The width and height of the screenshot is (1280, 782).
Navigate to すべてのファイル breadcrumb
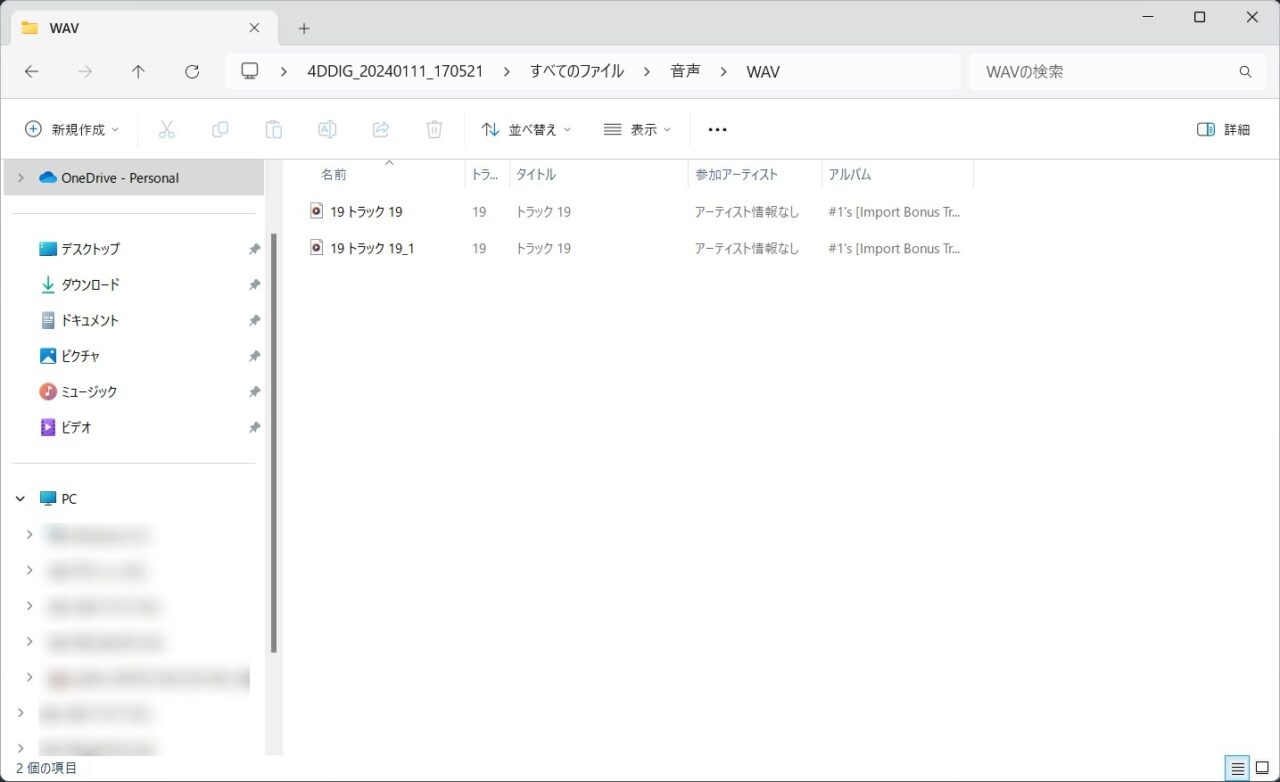coord(577,72)
